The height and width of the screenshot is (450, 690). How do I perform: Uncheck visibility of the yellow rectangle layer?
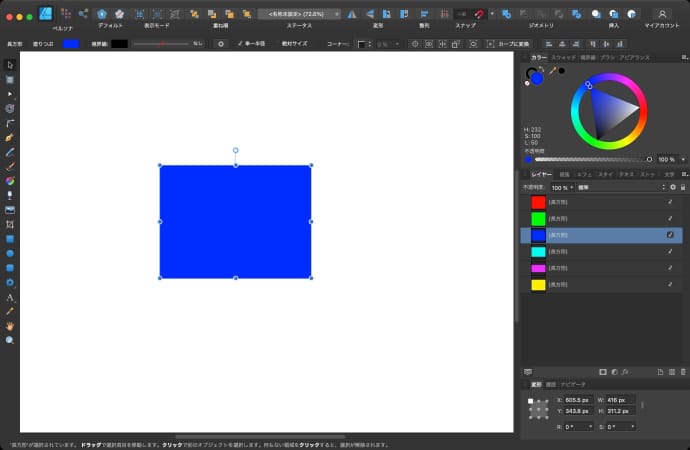(x=670, y=285)
